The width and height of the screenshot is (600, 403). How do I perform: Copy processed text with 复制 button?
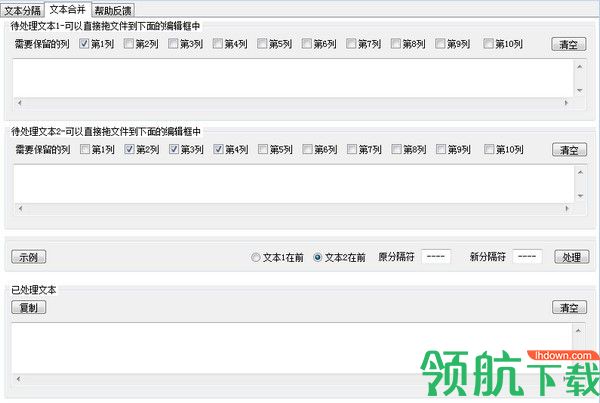click(29, 307)
